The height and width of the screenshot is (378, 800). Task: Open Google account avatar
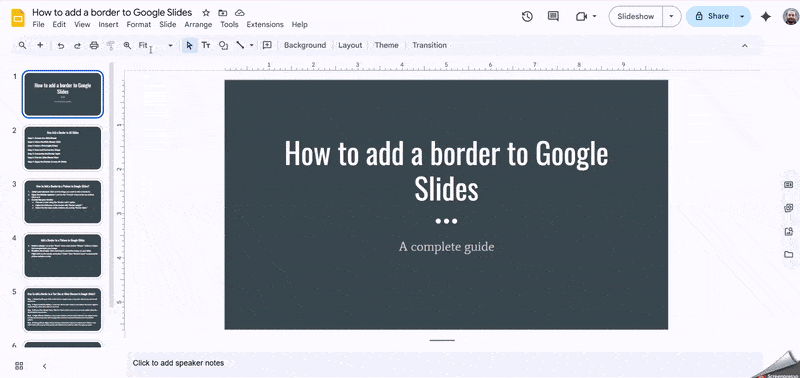coord(791,16)
